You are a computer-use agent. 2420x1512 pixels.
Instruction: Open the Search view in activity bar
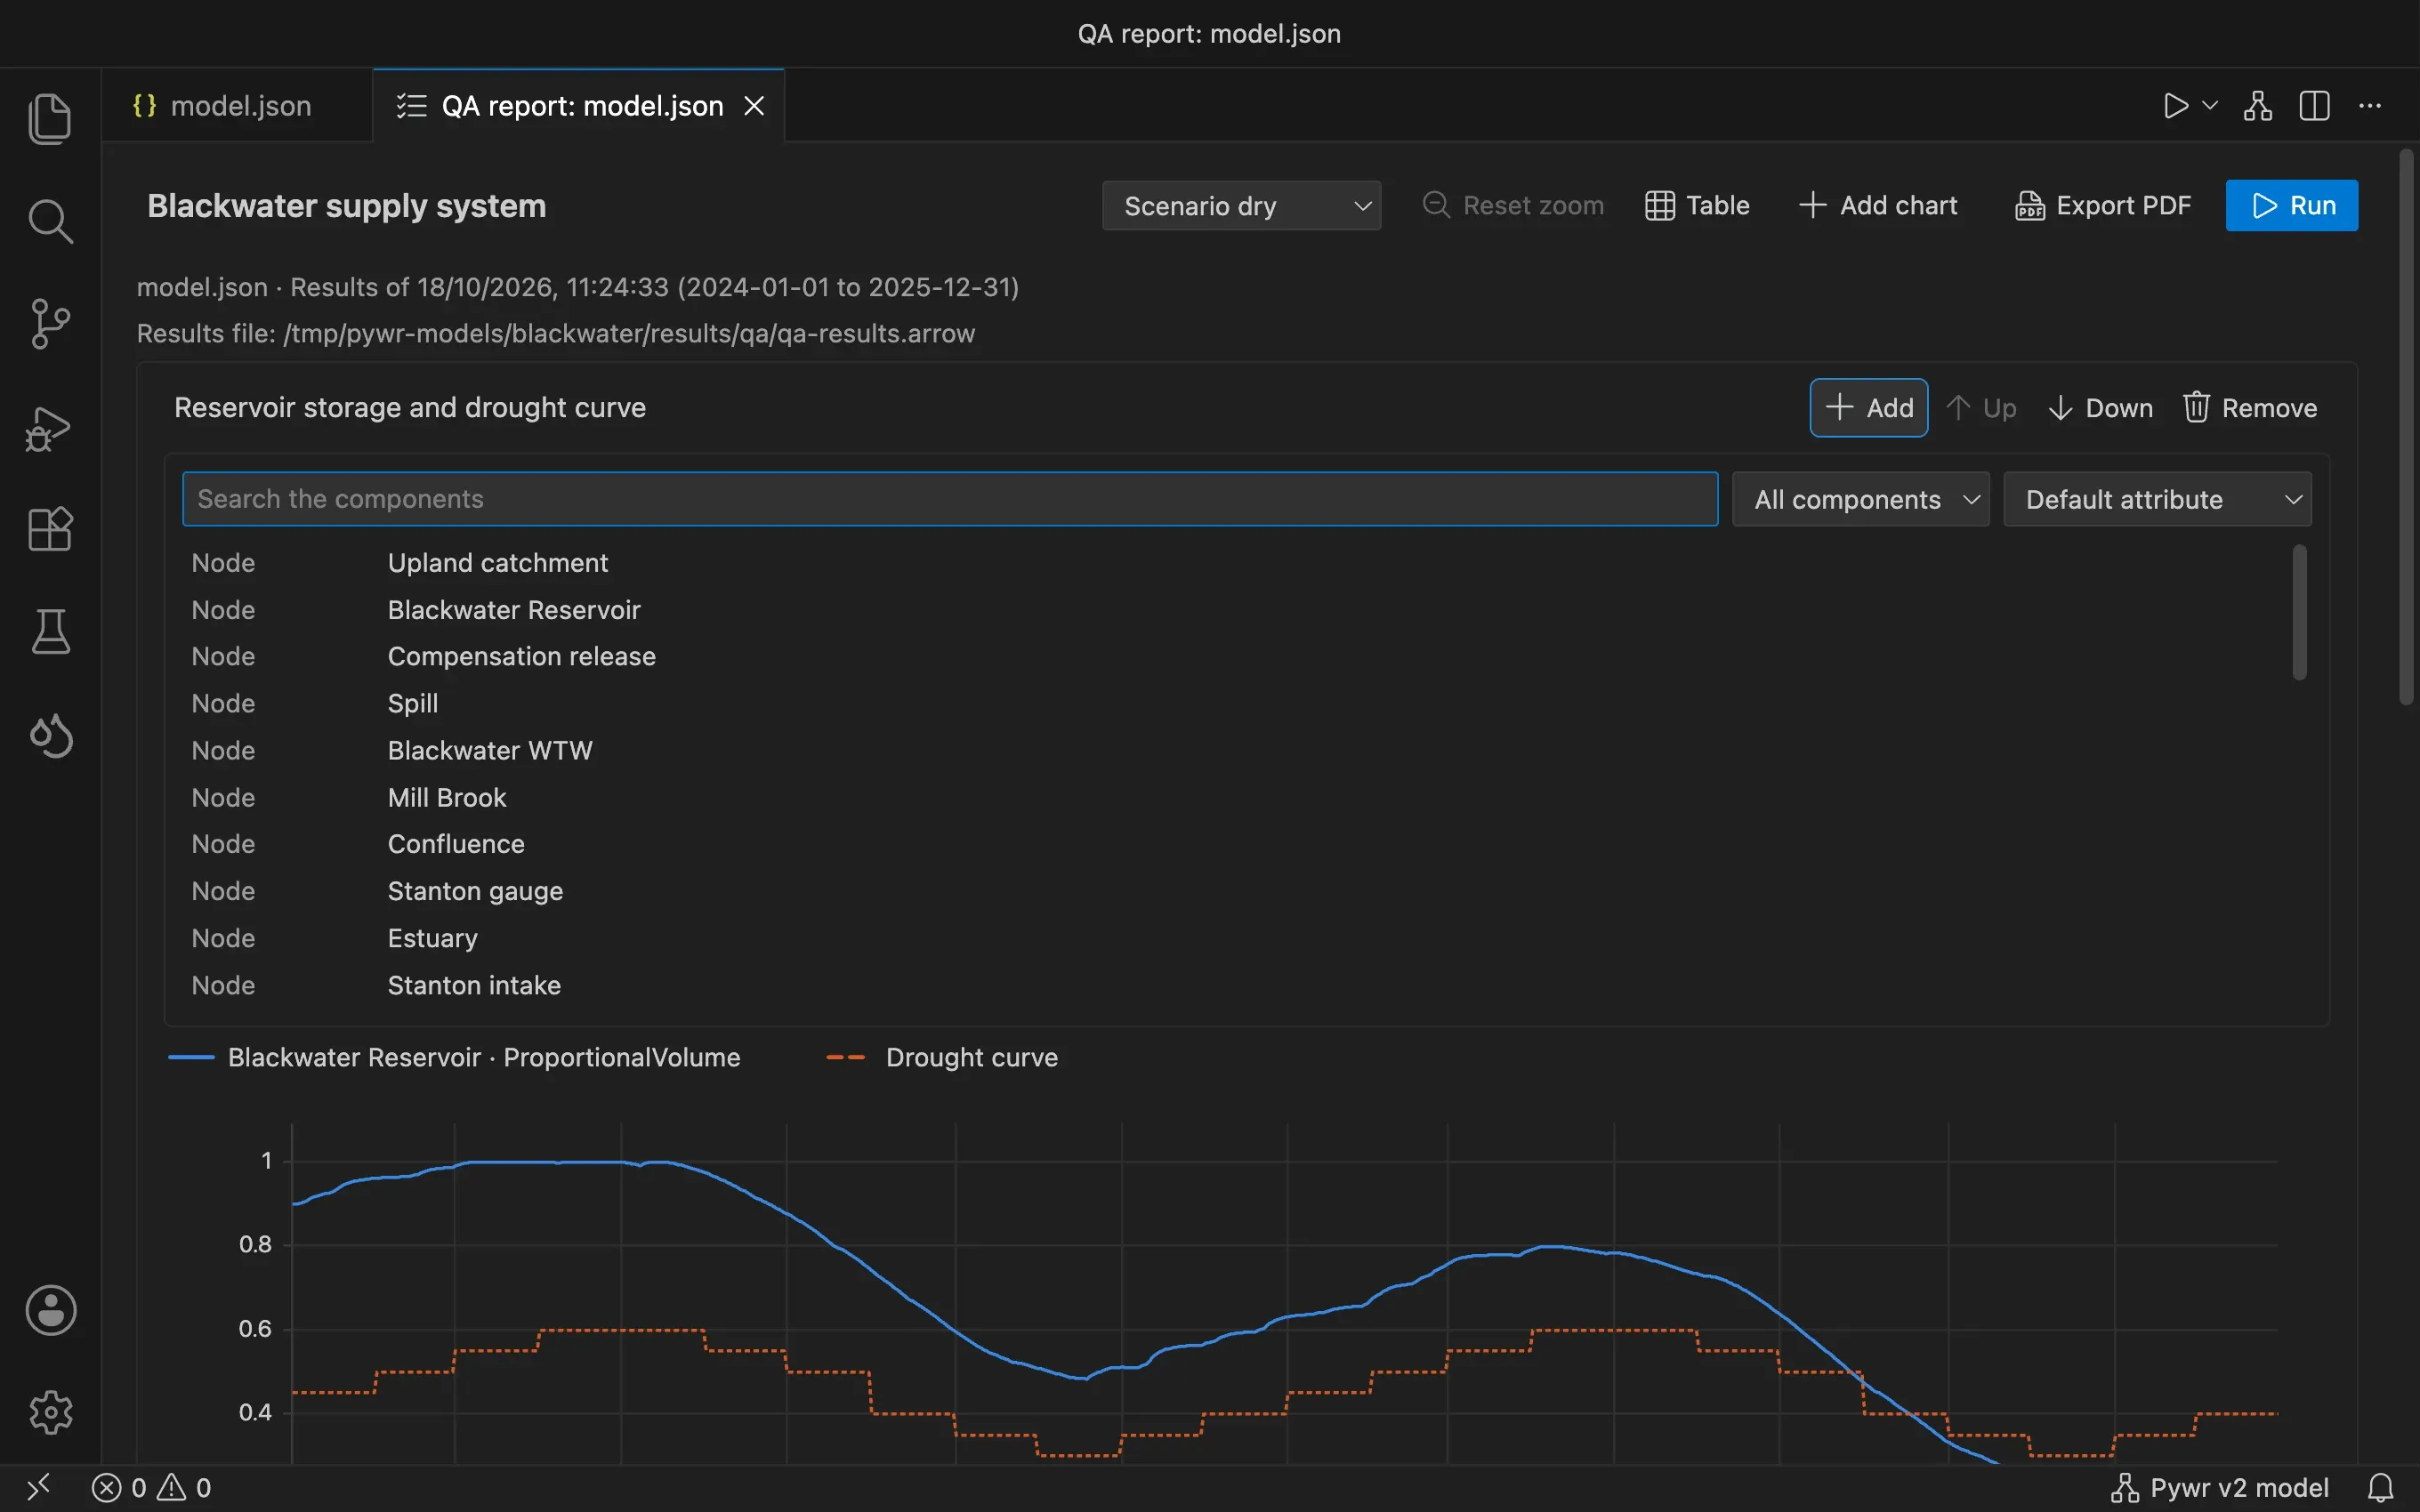coord(50,221)
